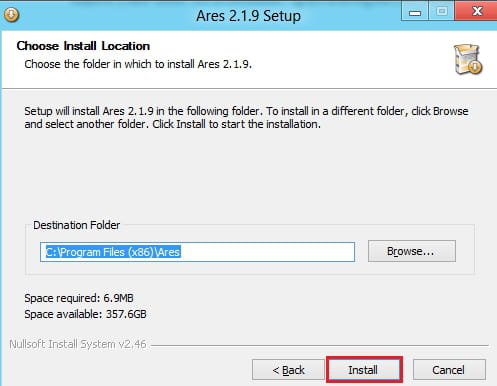Click the setup instructions paragraph

[246, 117]
